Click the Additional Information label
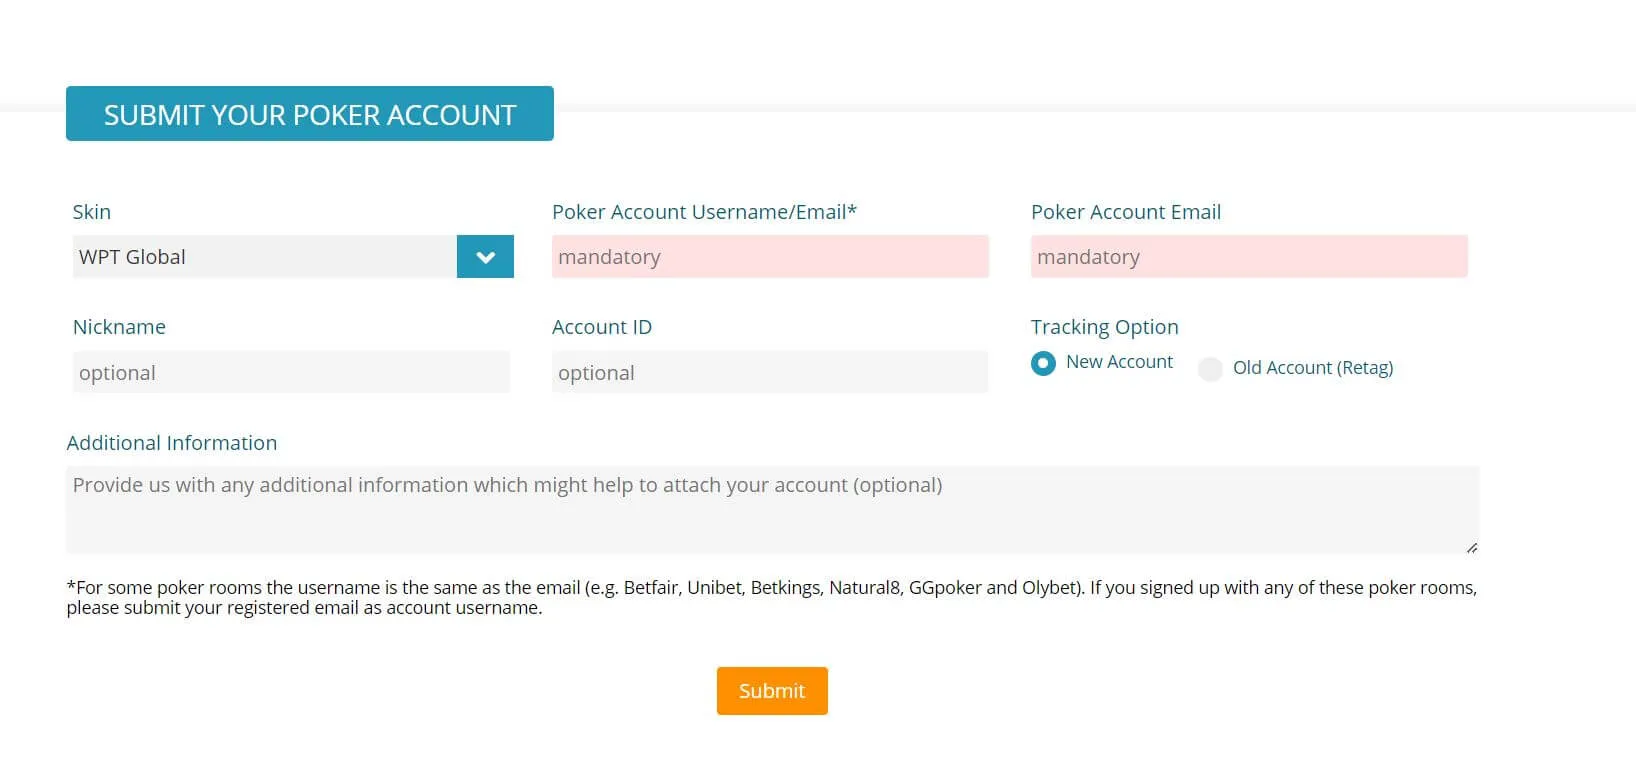 172,443
